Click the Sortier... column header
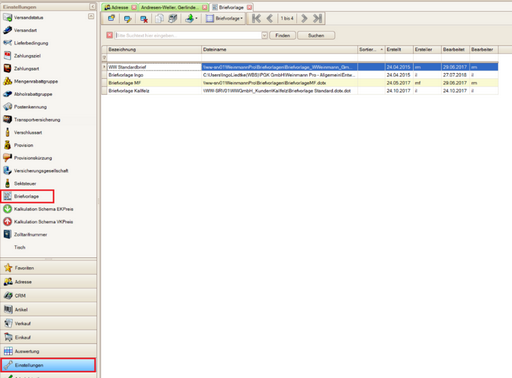Viewport: 512px width, 378px height. [x=371, y=49]
